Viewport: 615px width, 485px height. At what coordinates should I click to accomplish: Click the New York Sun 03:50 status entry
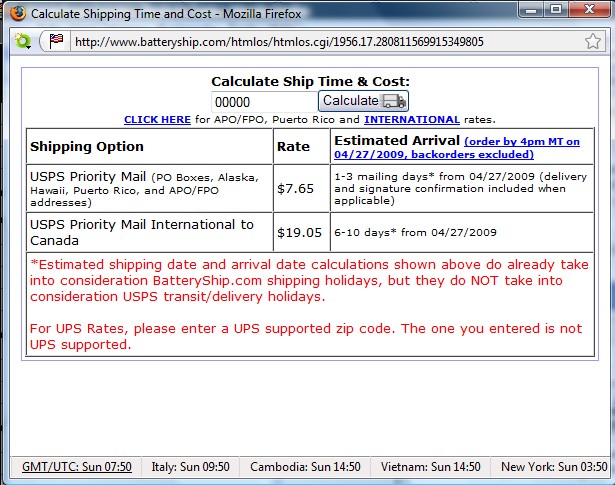pyautogui.click(x=554, y=467)
